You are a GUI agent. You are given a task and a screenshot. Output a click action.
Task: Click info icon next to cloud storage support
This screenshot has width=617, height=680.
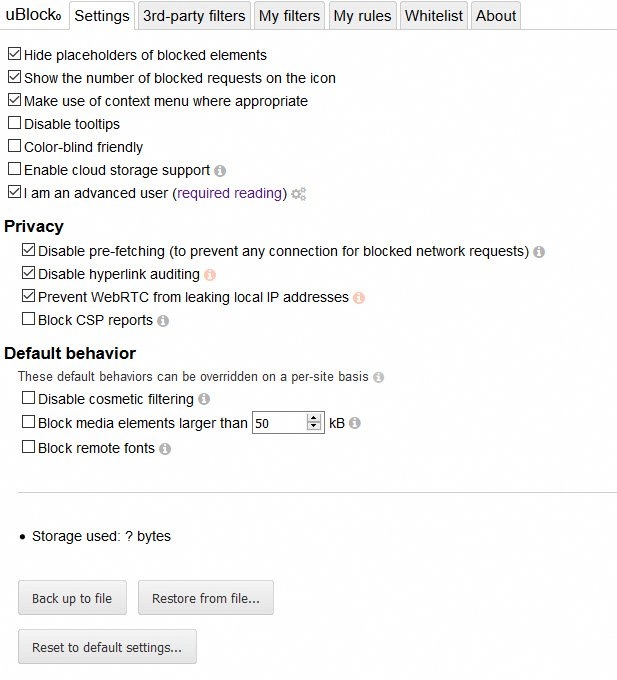point(220,171)
